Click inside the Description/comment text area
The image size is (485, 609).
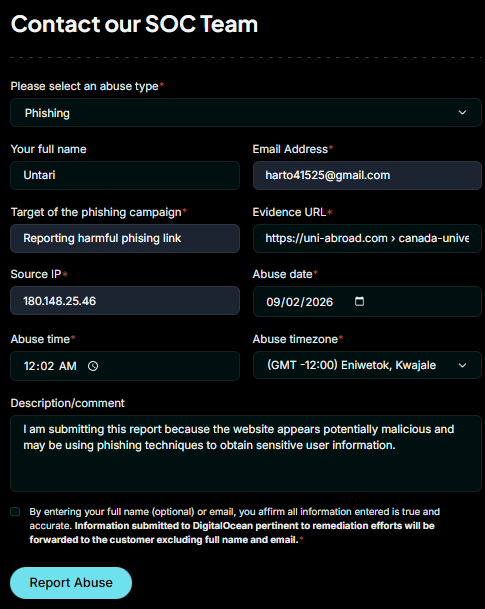(x=246, y=454)
